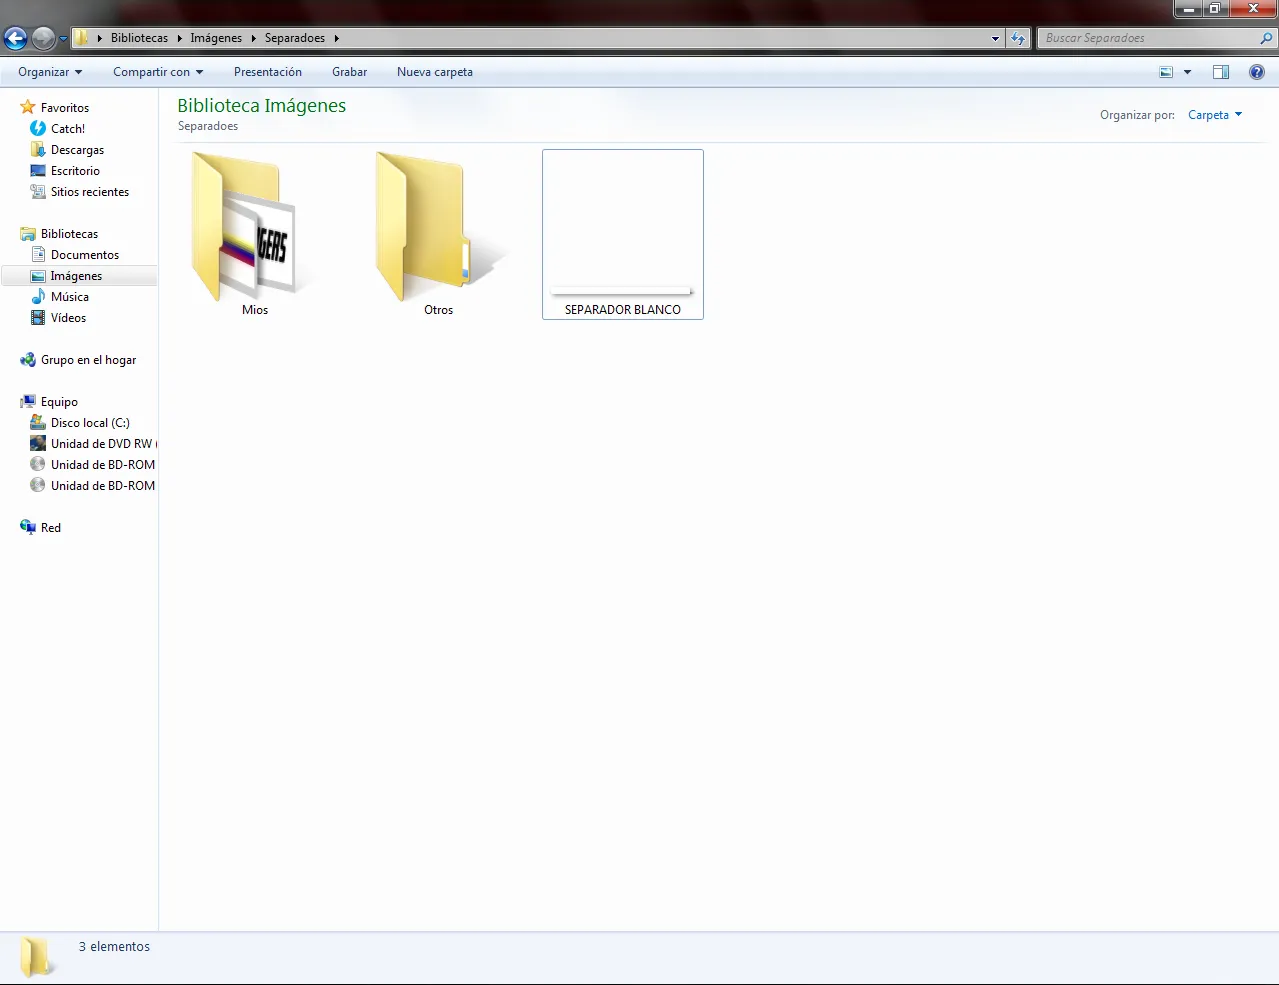Open the Catch! favorite shortcut
1279x985 pixels.
point(67,129)
